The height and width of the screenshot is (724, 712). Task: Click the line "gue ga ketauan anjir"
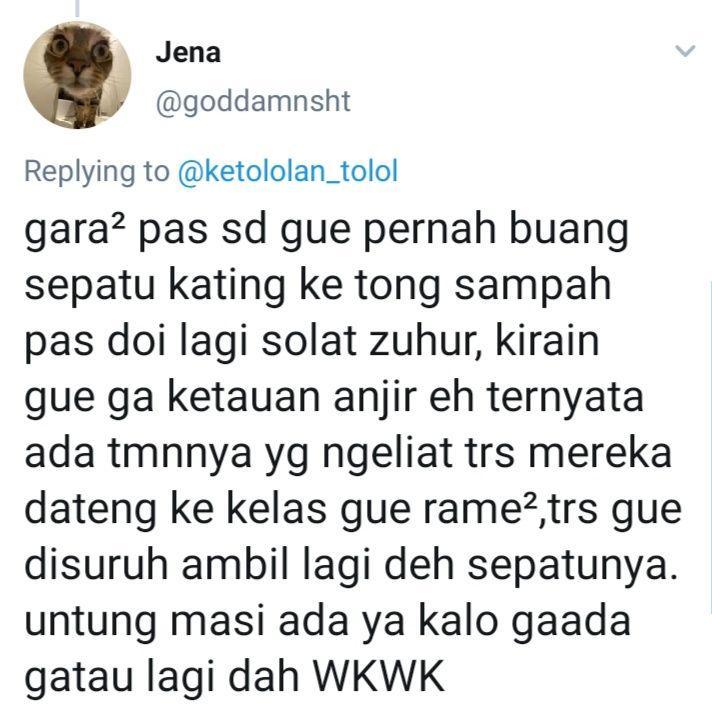click(334, 398)
